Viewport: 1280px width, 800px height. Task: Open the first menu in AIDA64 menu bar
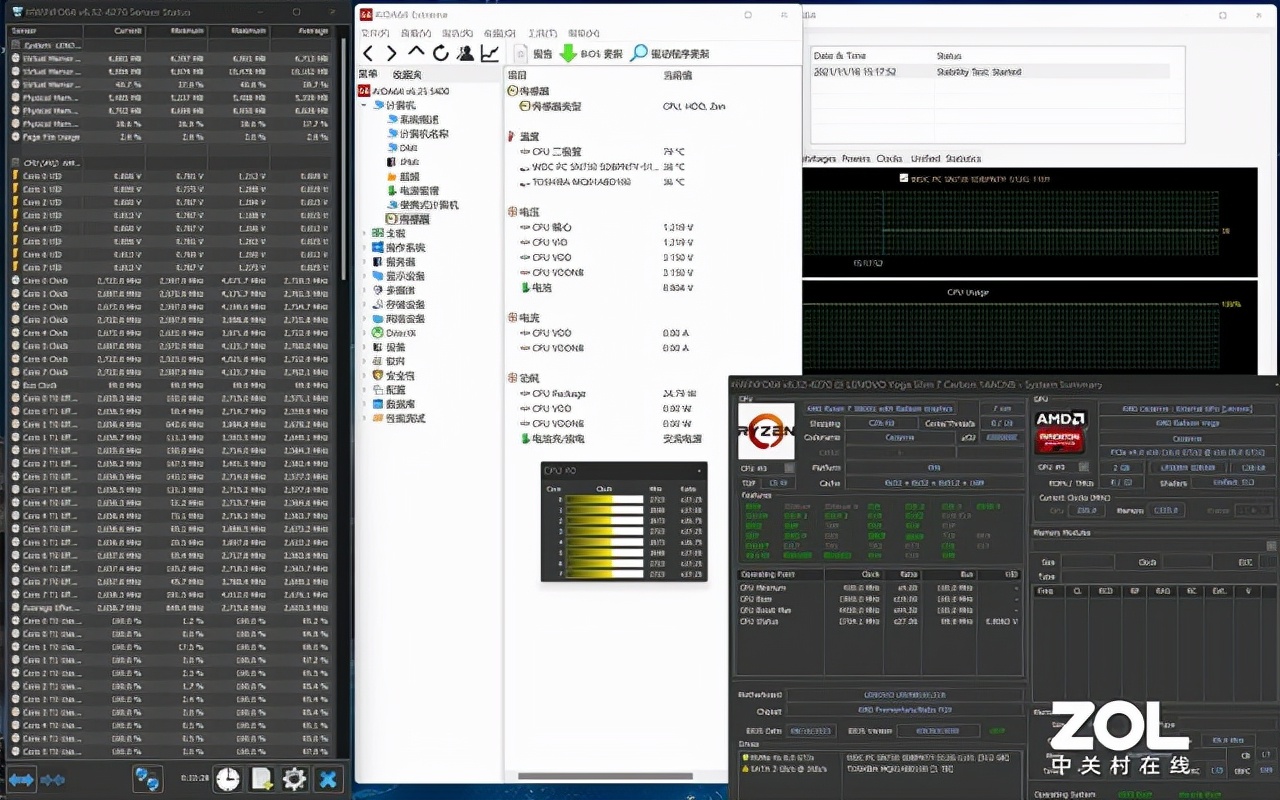coord(373,33)
